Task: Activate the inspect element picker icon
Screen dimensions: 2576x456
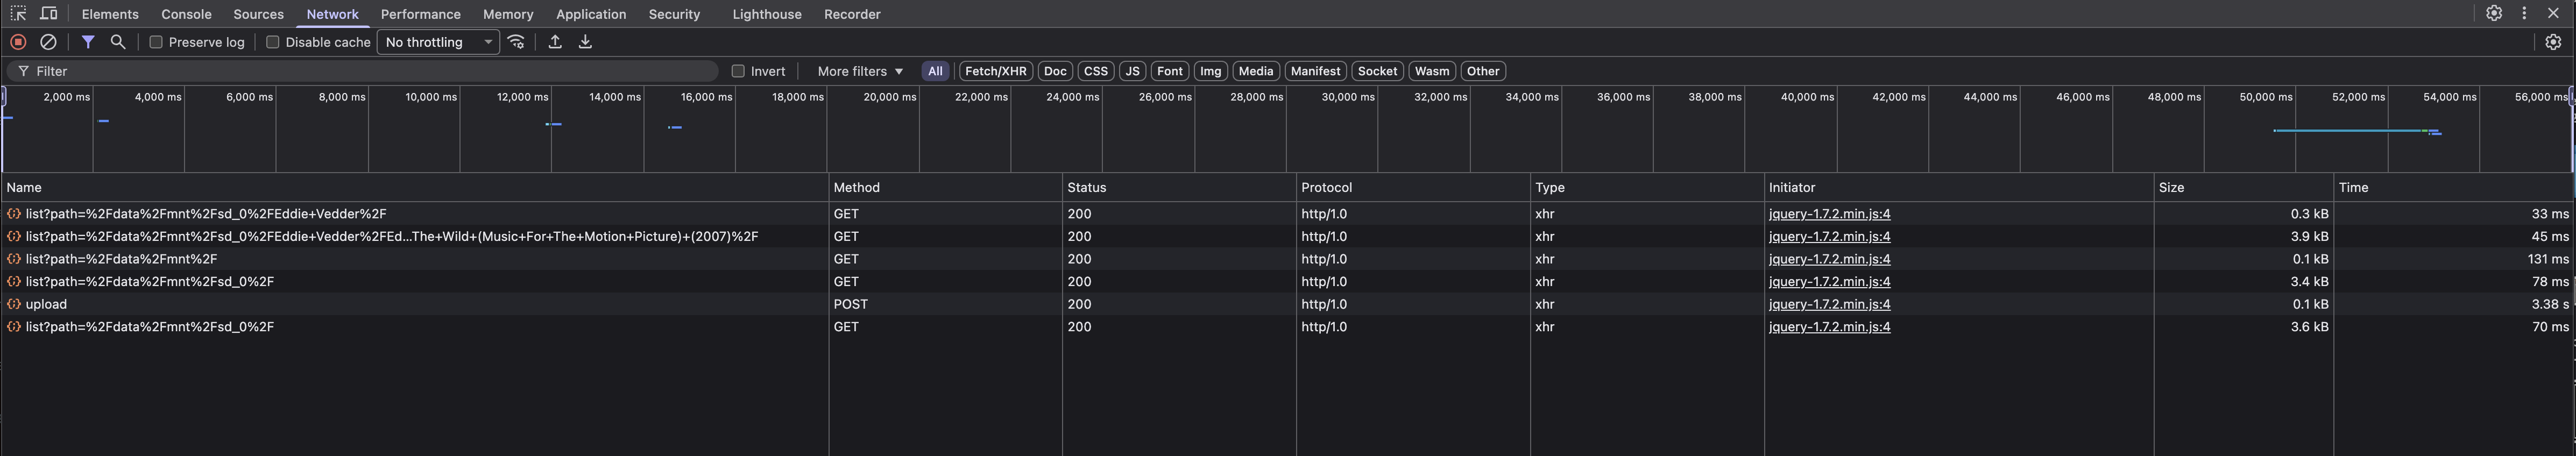Action: coord(18,14)
